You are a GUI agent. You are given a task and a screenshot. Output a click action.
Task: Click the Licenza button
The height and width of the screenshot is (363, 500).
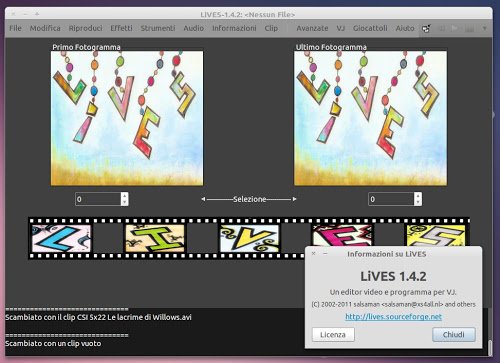click(x=333, y=334)
